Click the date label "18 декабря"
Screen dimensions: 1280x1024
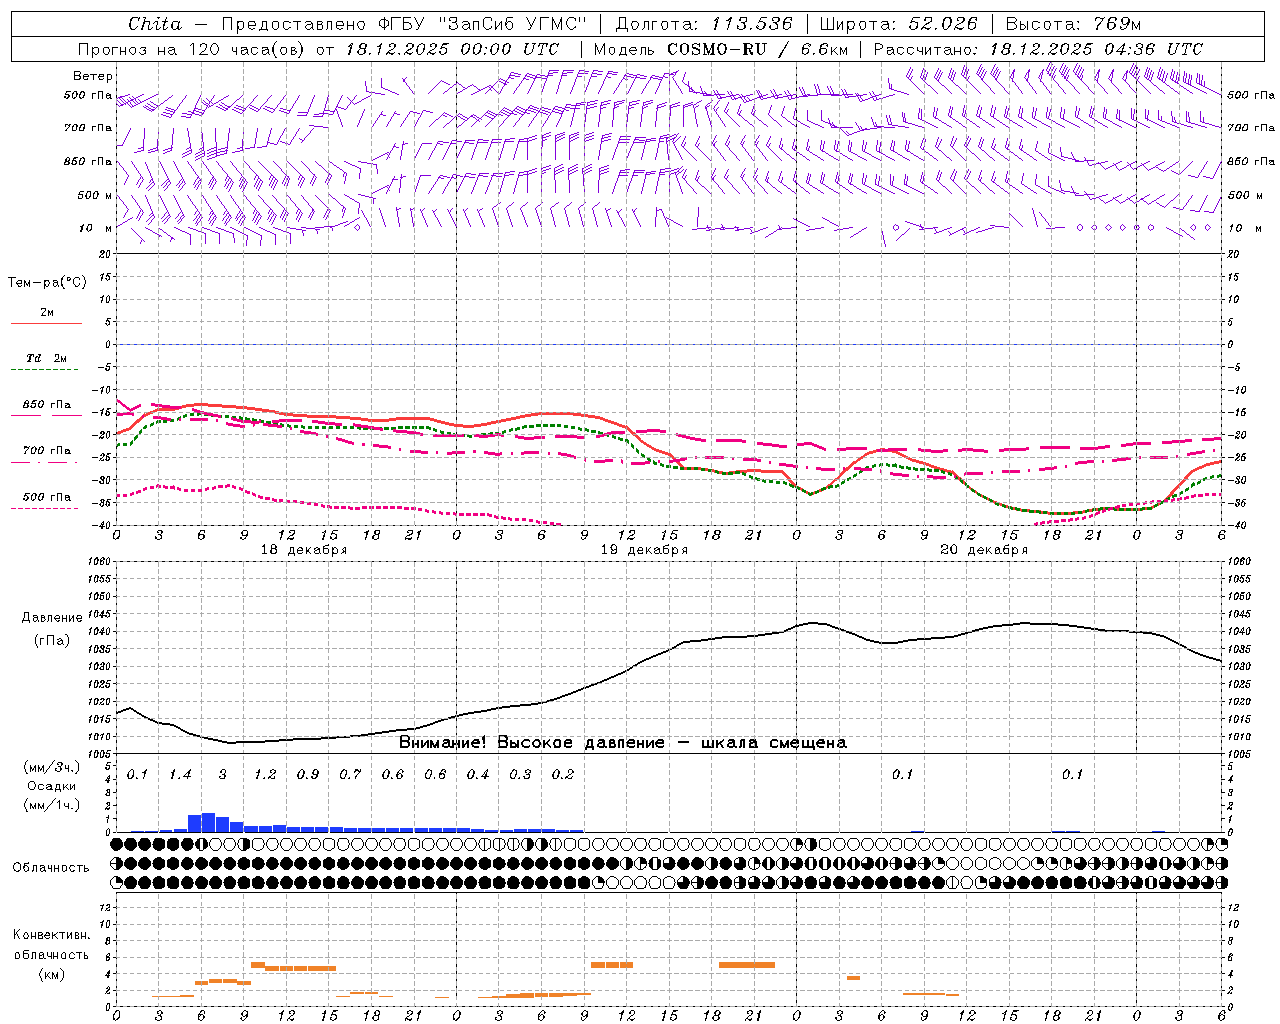[x=304, y=550]
